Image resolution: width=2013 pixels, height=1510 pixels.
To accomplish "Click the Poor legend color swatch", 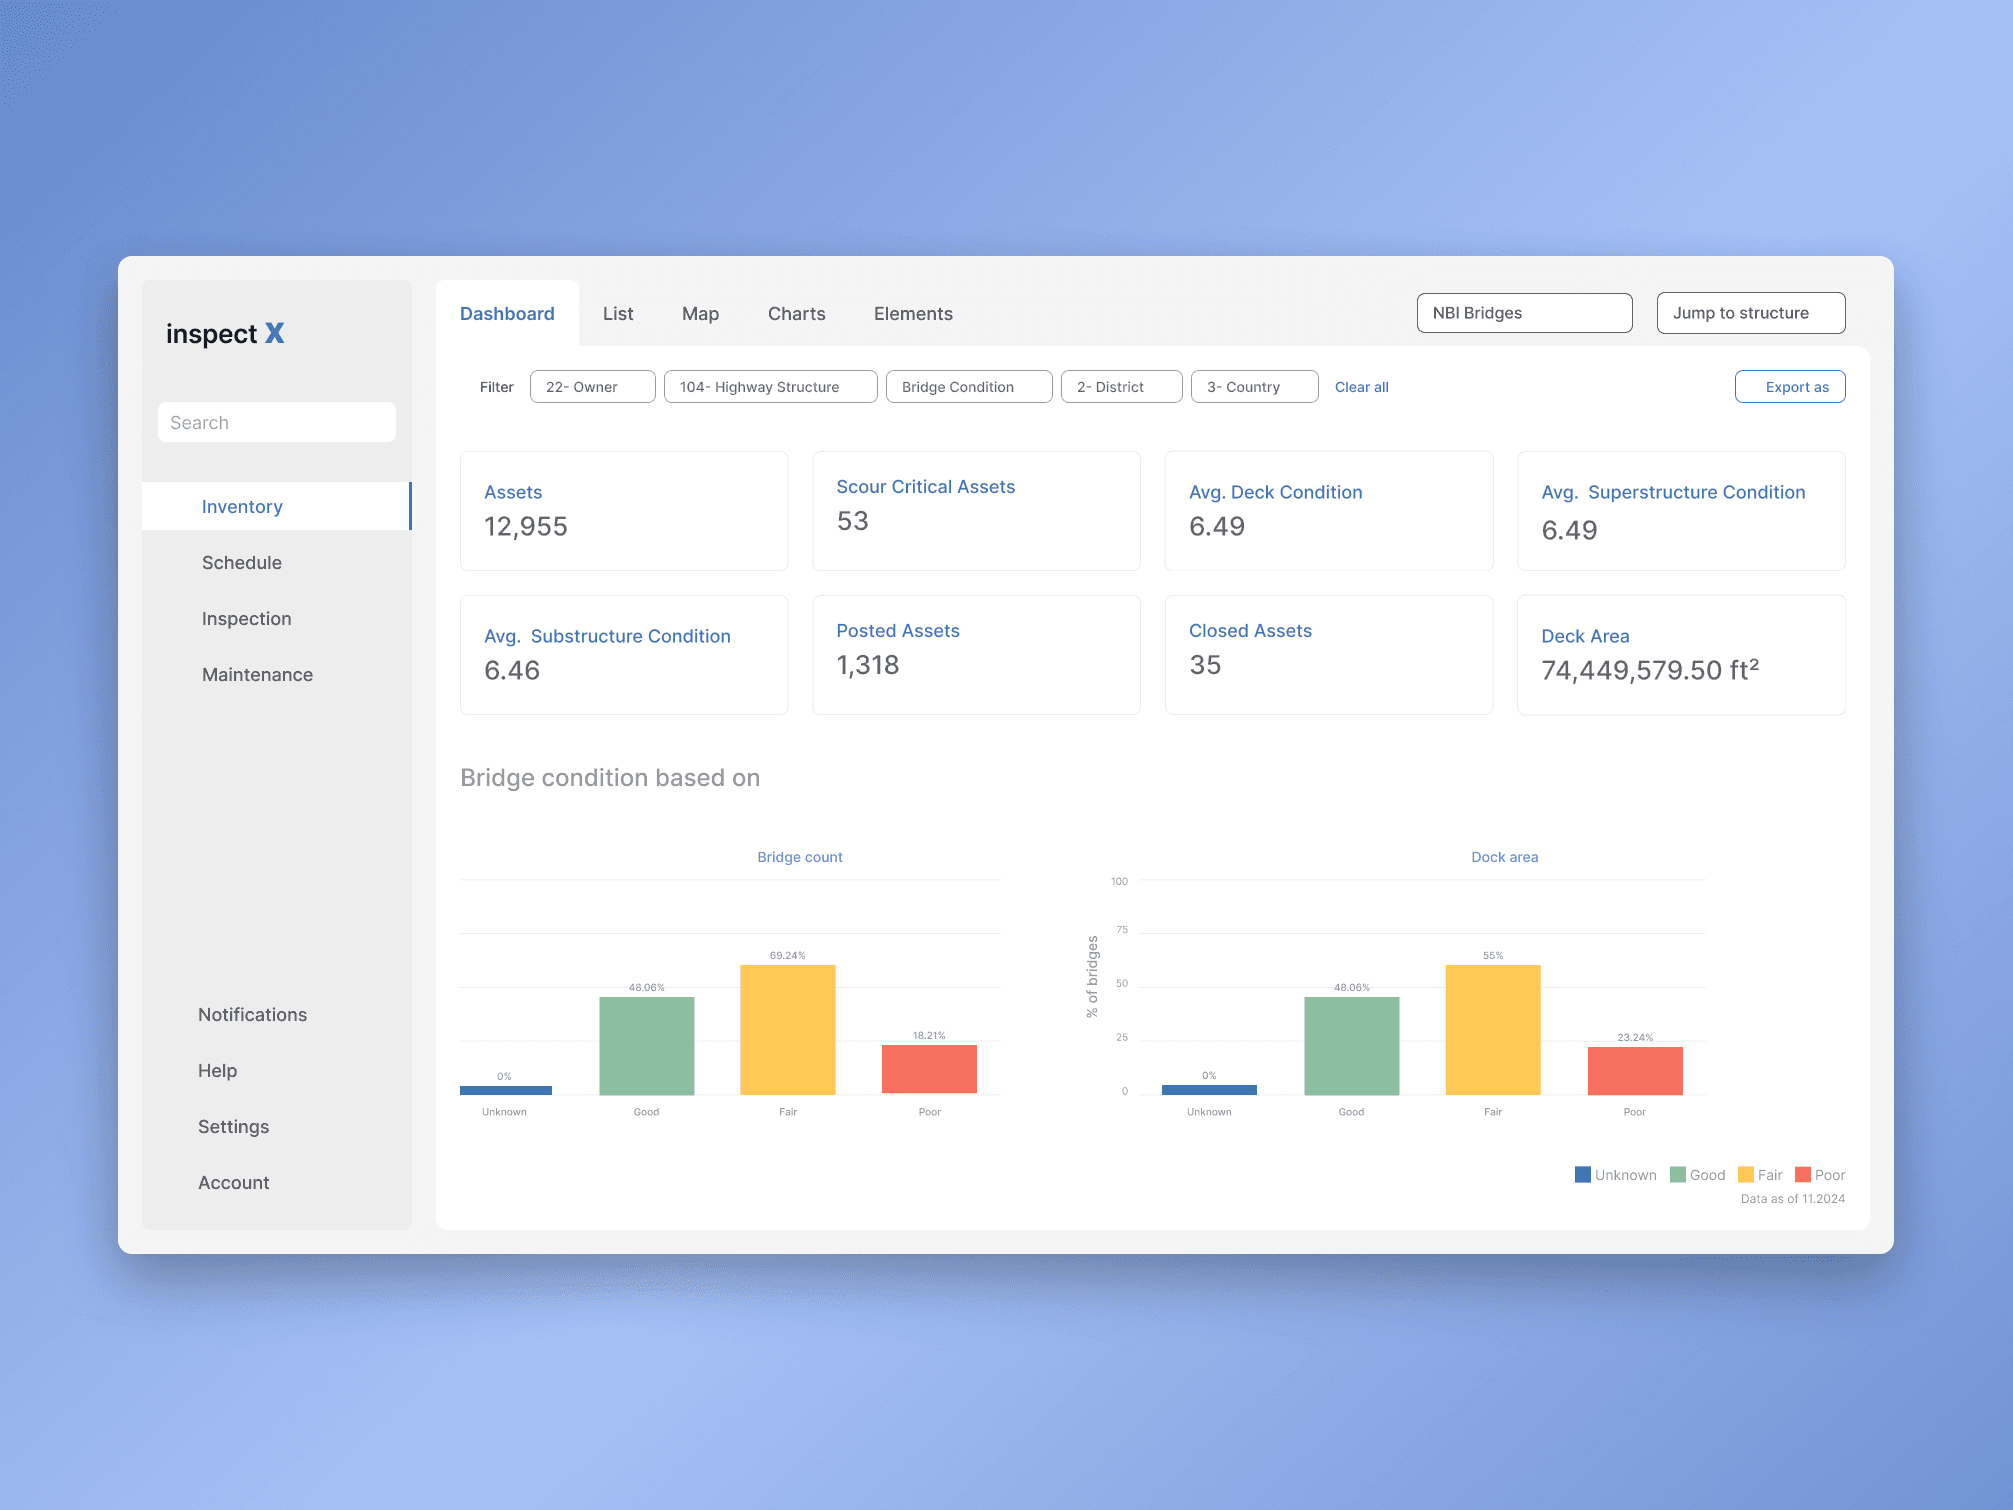I will 1802,1175.
